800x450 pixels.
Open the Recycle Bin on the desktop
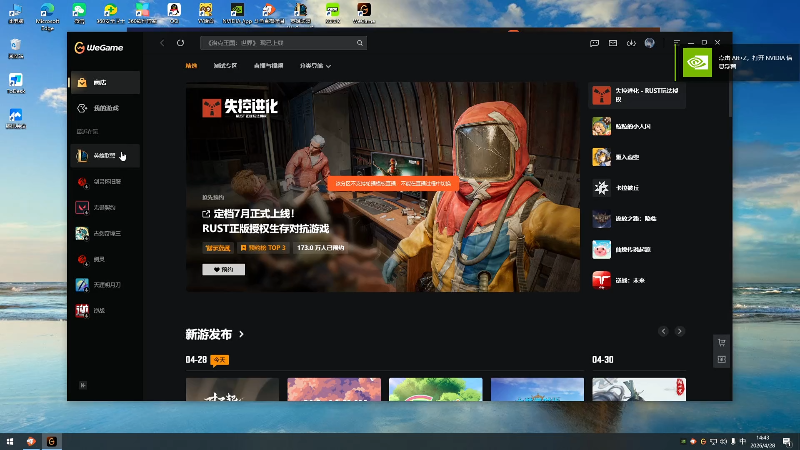click(x=16, y=49)
